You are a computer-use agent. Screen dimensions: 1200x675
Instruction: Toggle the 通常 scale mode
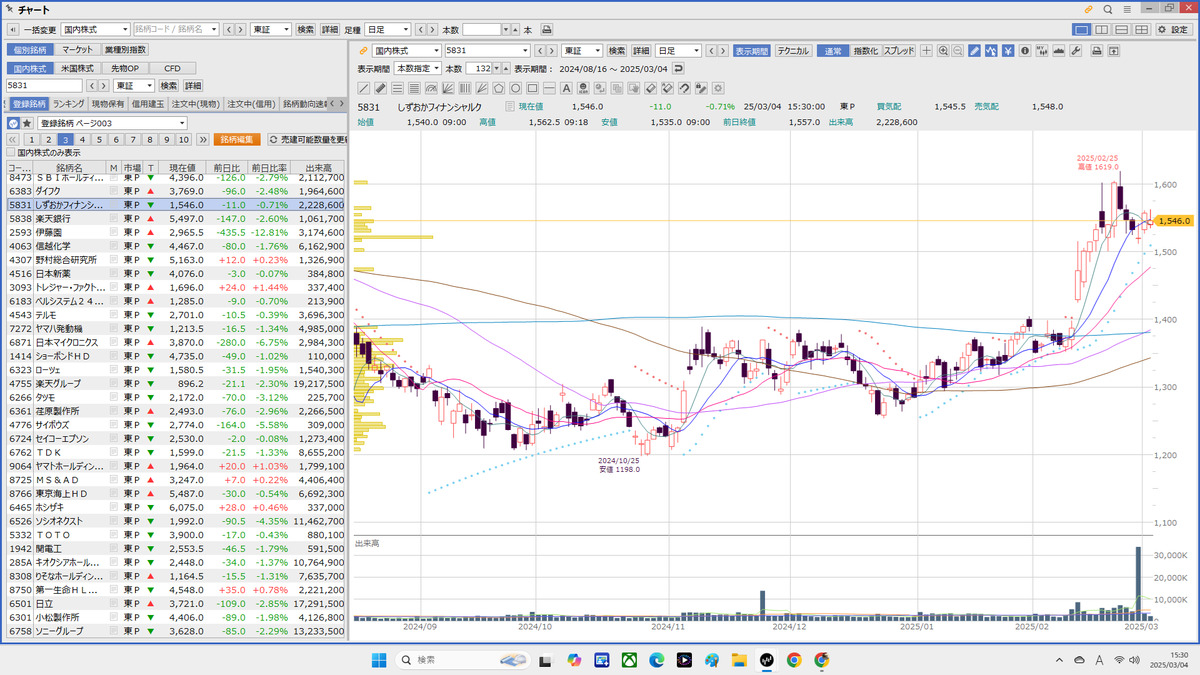832,50
